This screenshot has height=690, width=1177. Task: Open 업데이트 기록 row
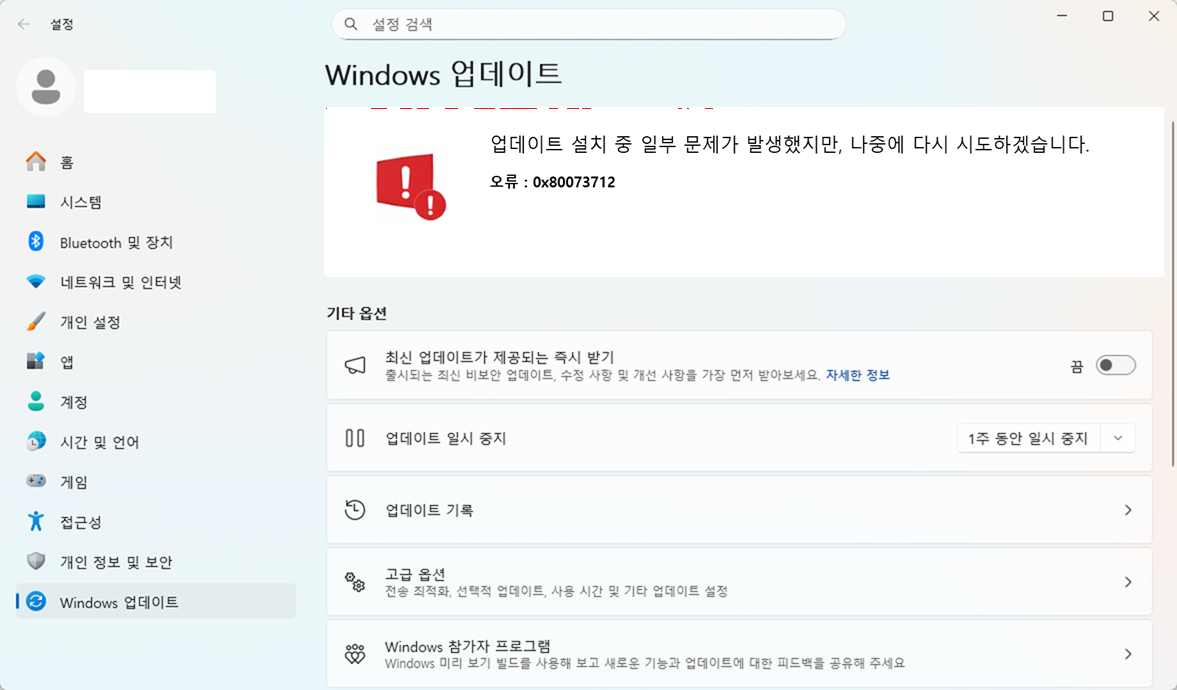pyautogui.click(x=739, y=510)
